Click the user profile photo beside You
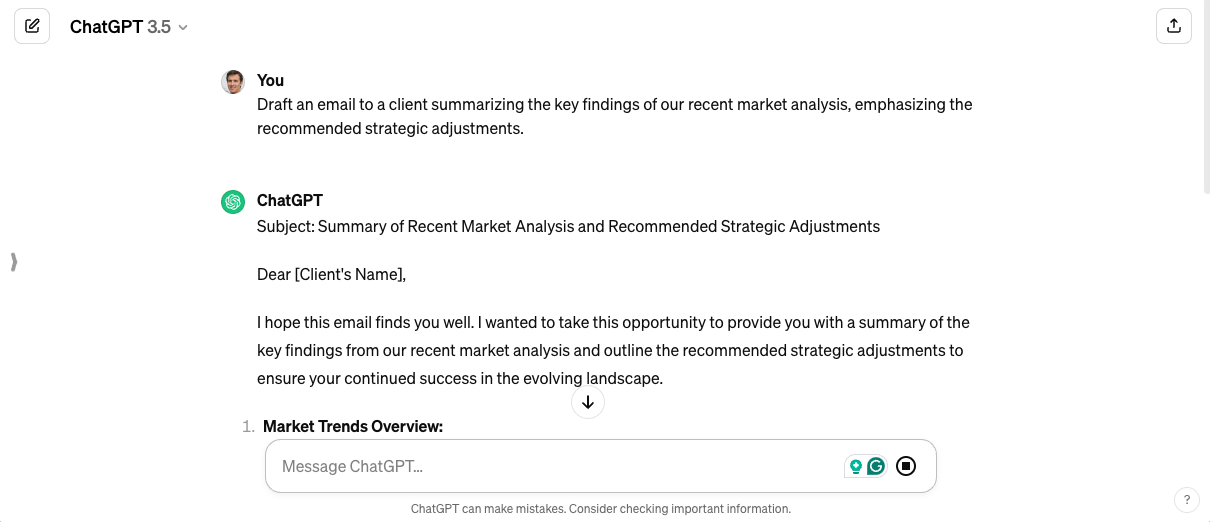 click(x=233, y=82)
